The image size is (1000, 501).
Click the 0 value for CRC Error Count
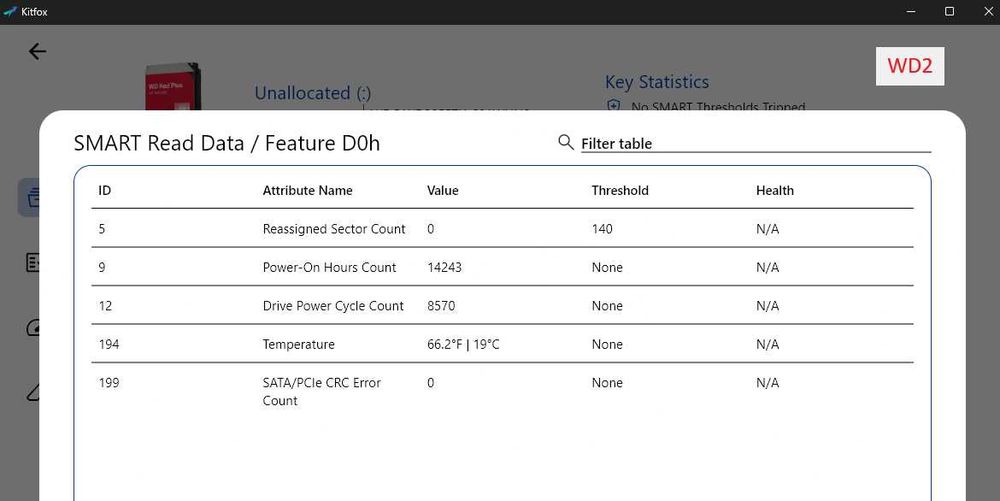tap(430, 382)
